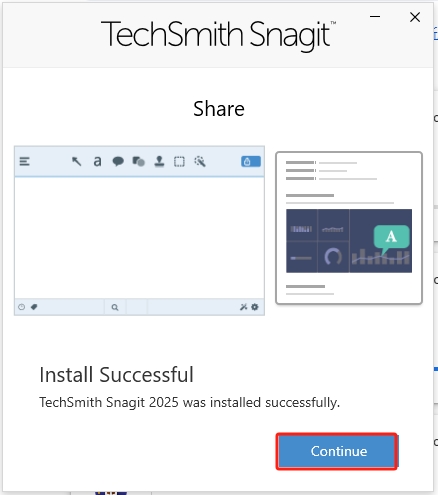Click the 'Install Successful' heading text
This screenshot has height=495, width=438.
116,374
